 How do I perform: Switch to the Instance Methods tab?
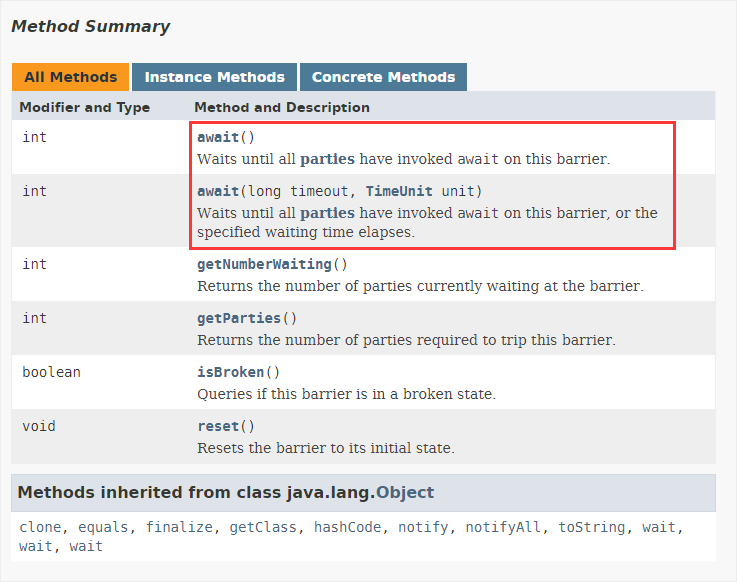(x=214, y=77)
